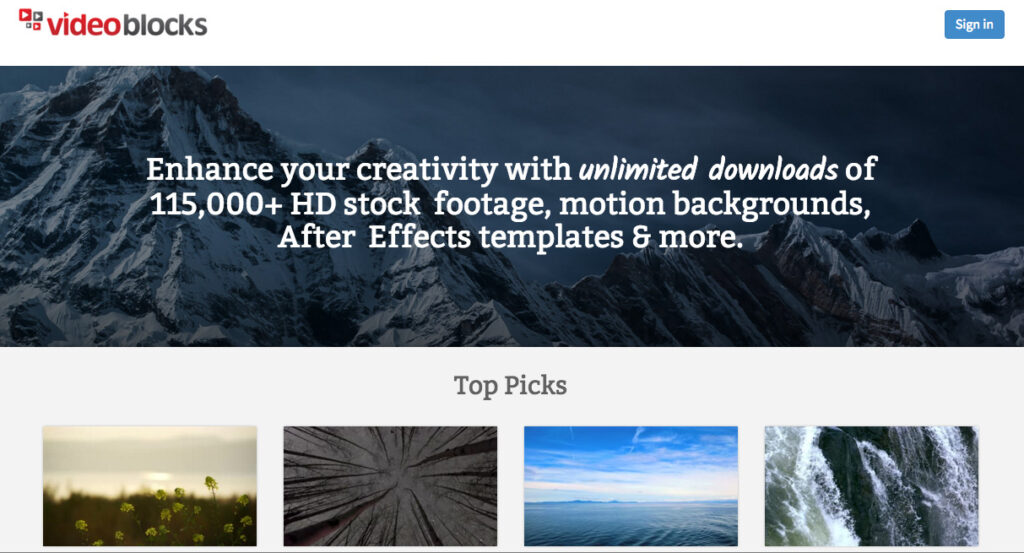
Task: Open the ocean horizon video thumbnail
Action: tap(631, 486)
